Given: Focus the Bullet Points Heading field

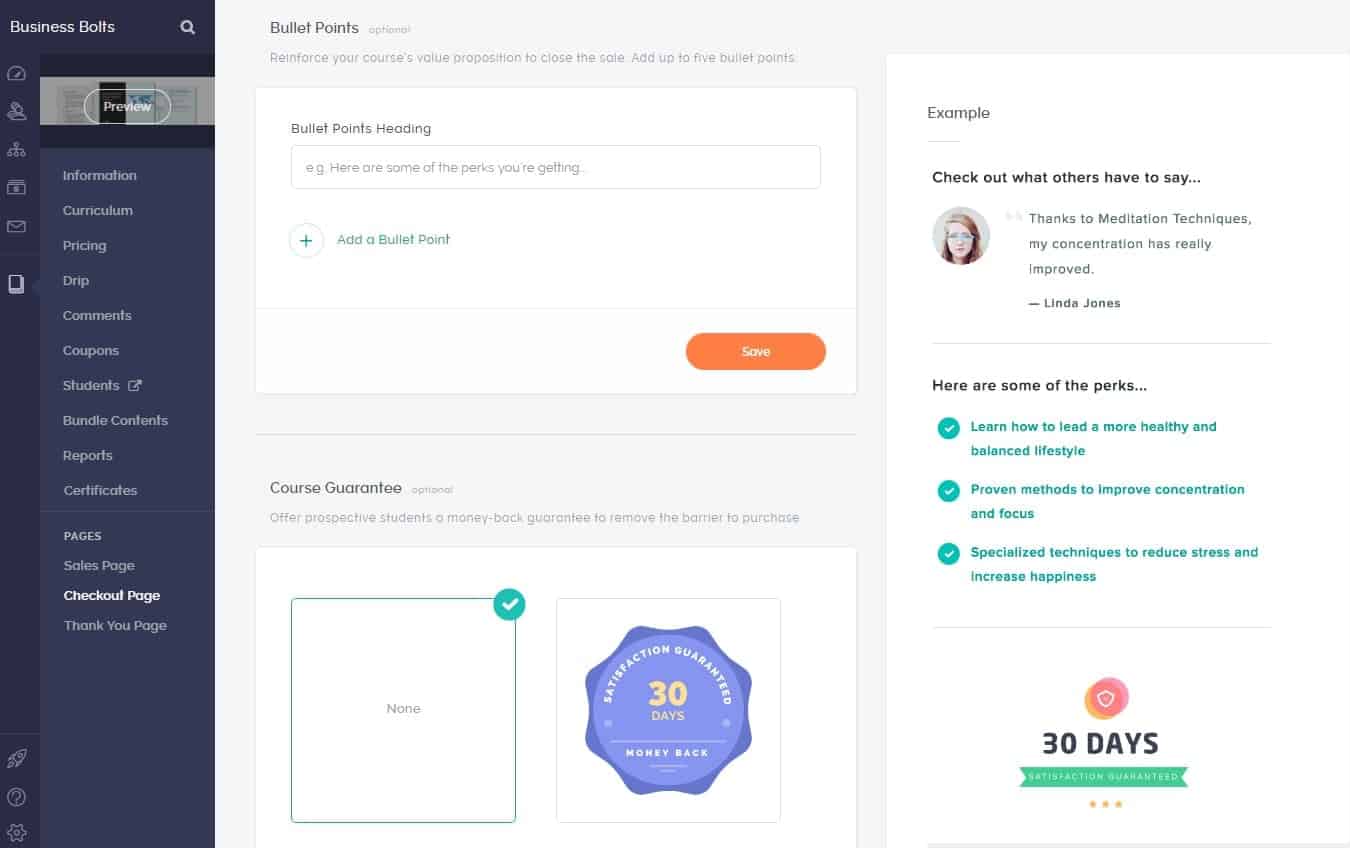Looking at the screenshot, I should point(555,168).
